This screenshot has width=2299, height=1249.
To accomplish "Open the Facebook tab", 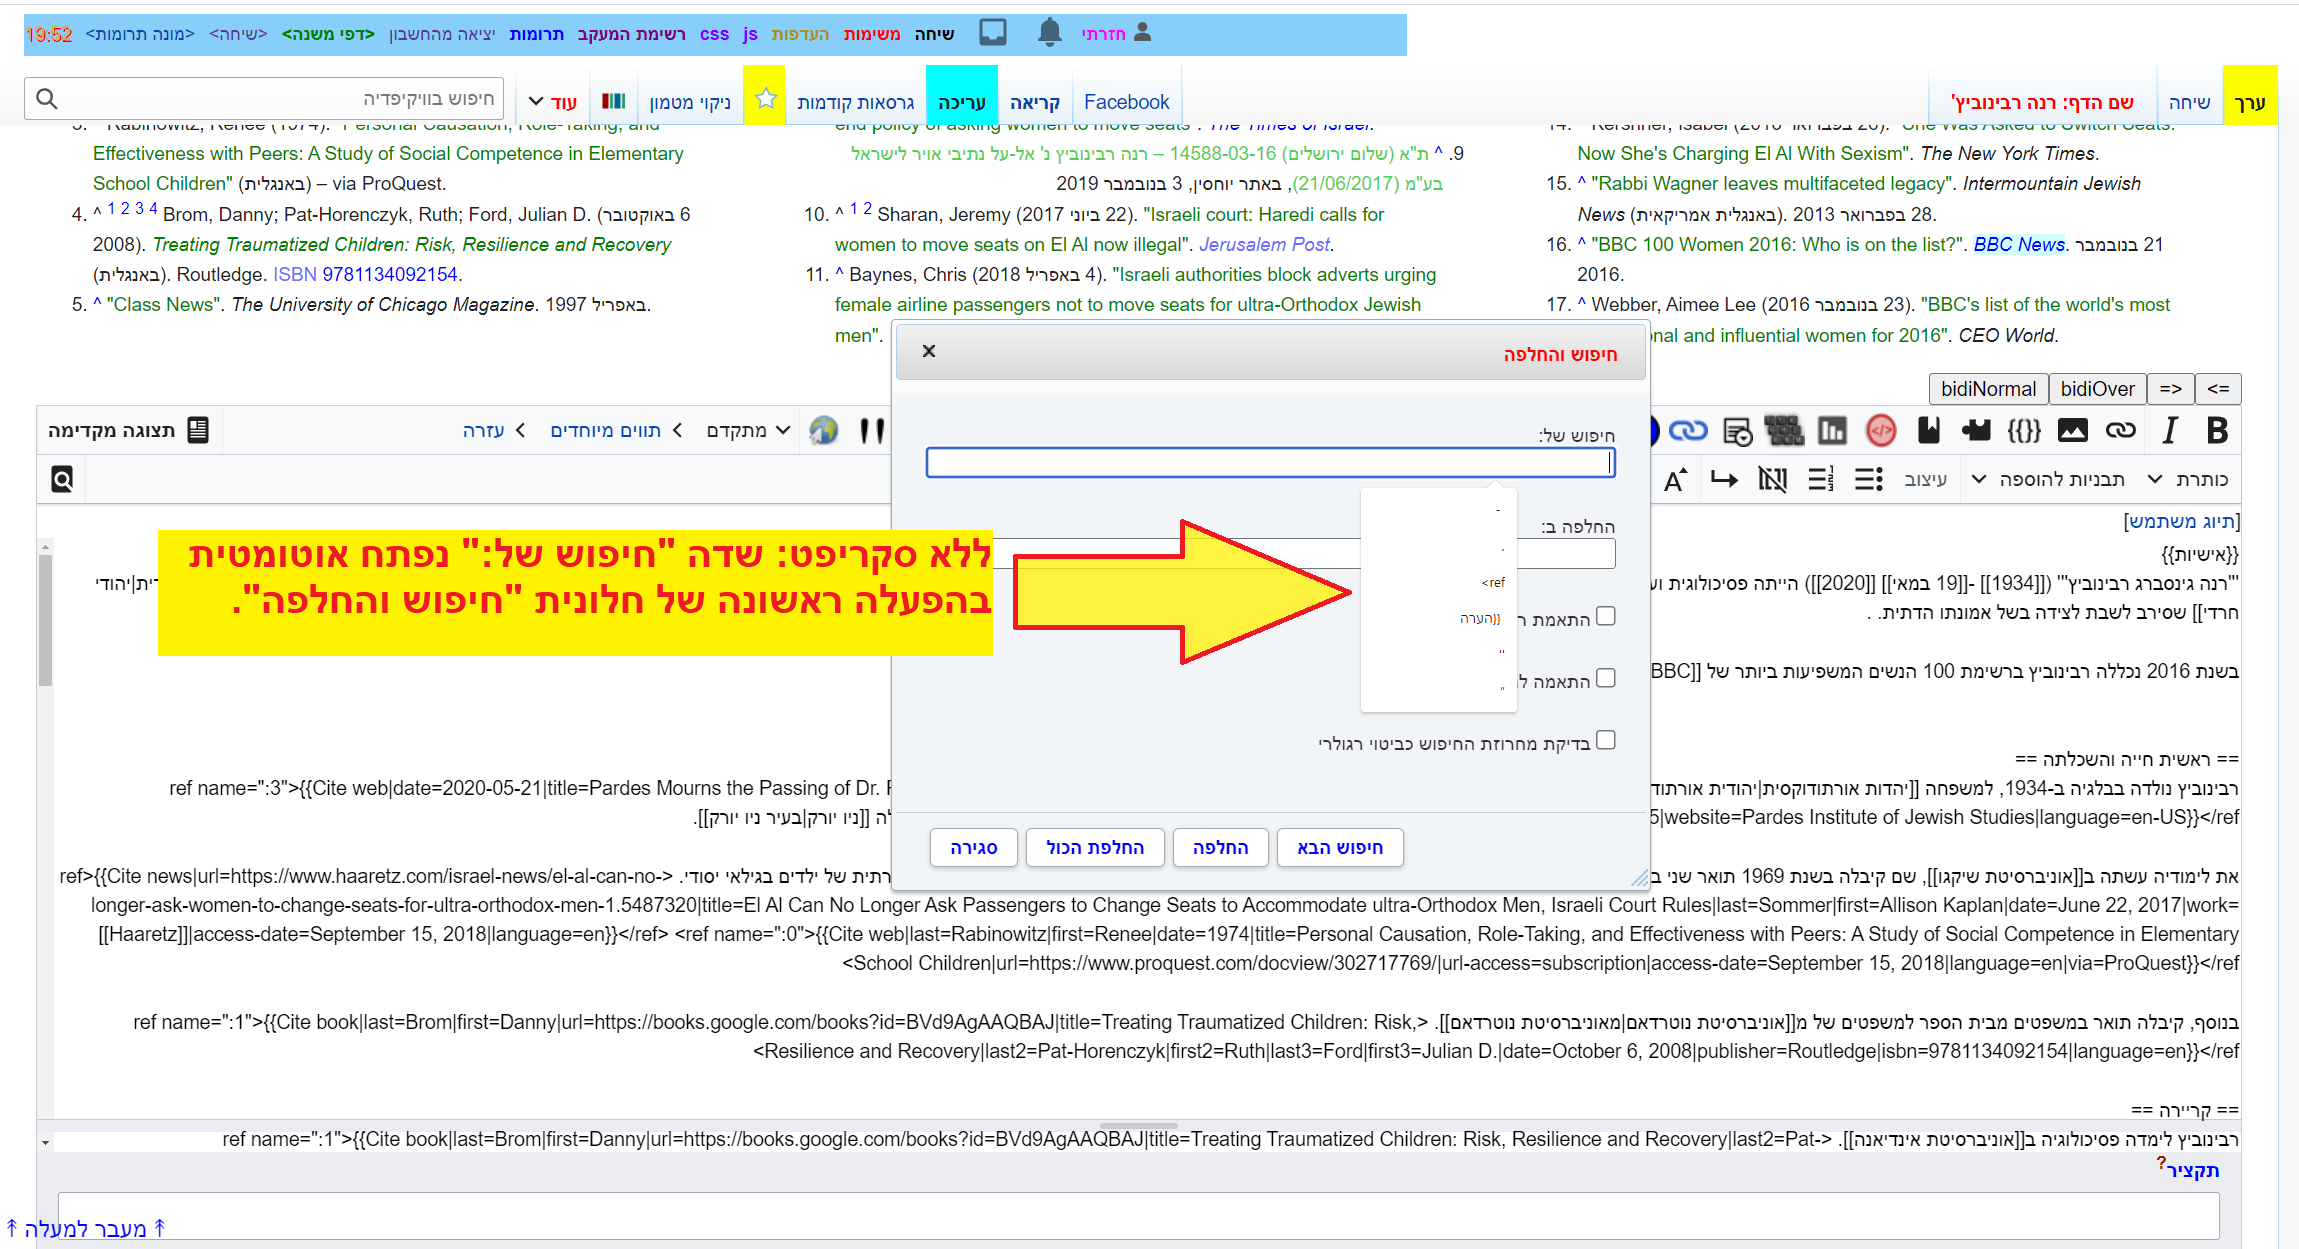I will [x=1127, y=102].
